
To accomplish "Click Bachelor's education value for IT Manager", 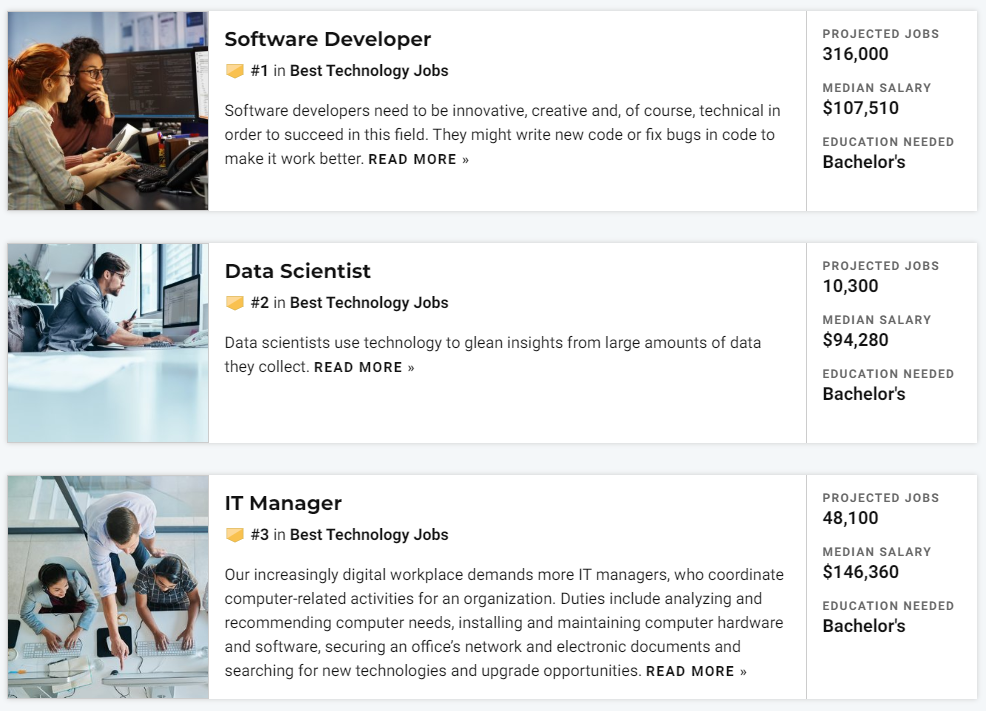I will coord(864,626).
